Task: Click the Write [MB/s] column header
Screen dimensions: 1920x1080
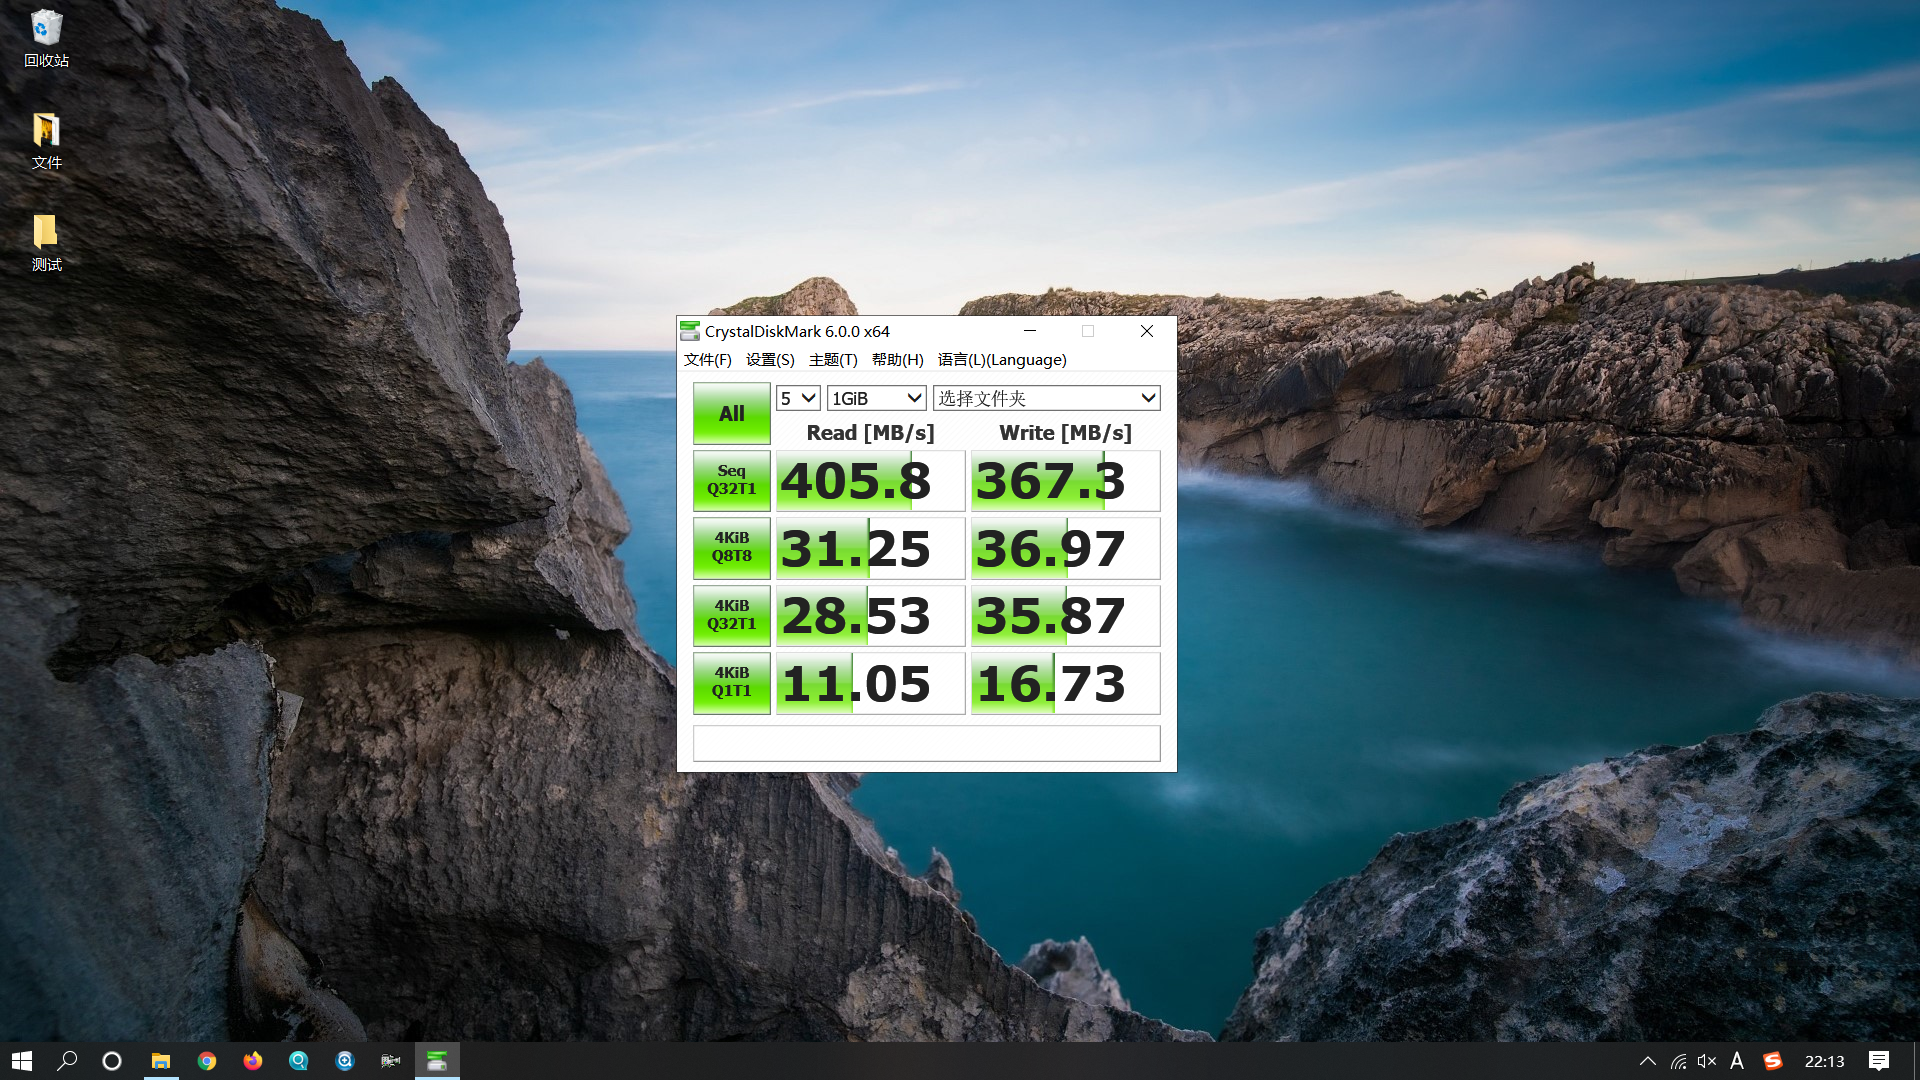Action: click(1065, 432)
